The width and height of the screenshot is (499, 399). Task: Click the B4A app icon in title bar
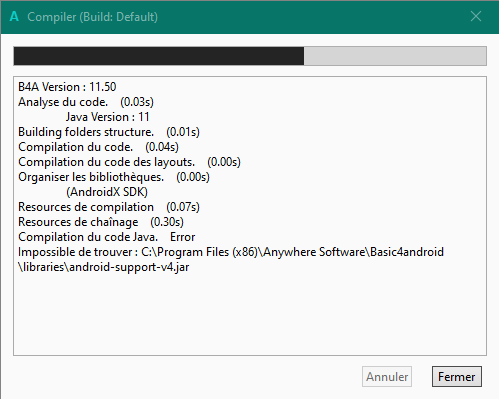(14, 16)
